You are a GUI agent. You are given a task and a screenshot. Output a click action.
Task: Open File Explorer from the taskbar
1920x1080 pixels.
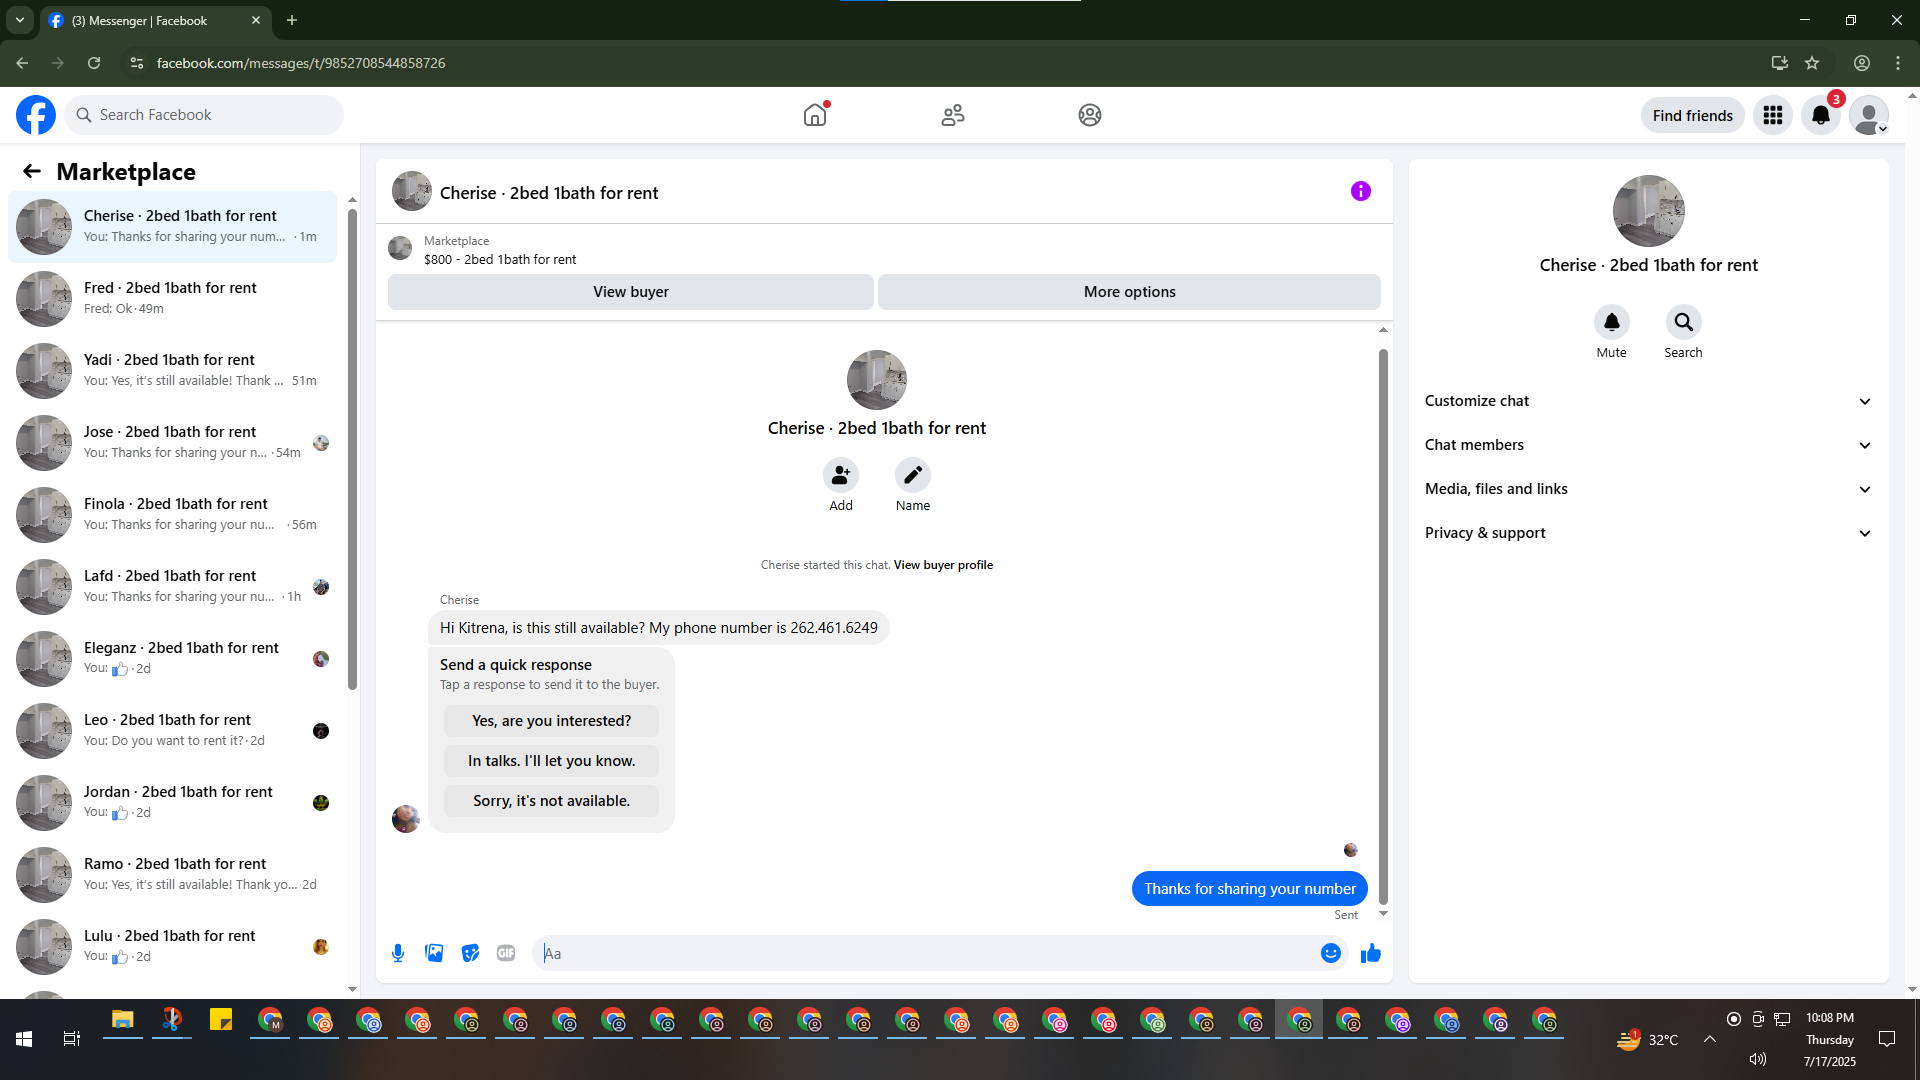pos(123,1020)
